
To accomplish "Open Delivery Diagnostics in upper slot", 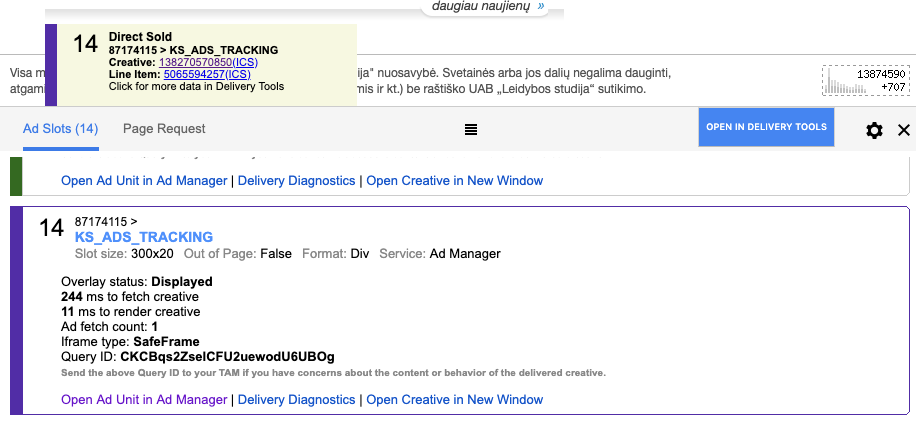I will [296, 181].
